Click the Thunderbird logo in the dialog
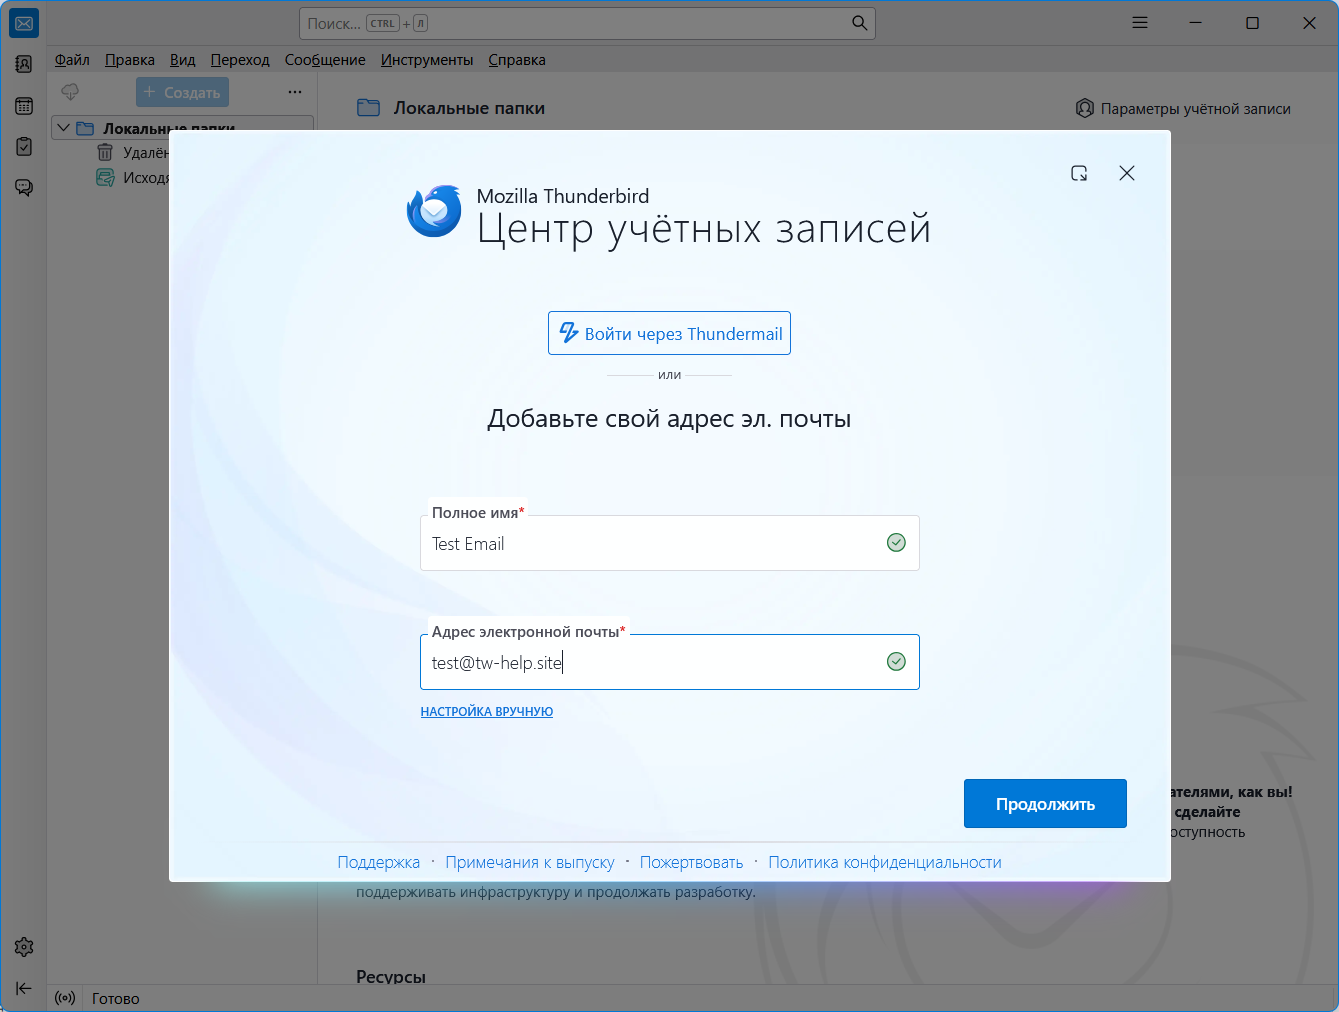This screenshot has width=1339, height=1012. tap(434, 211)
